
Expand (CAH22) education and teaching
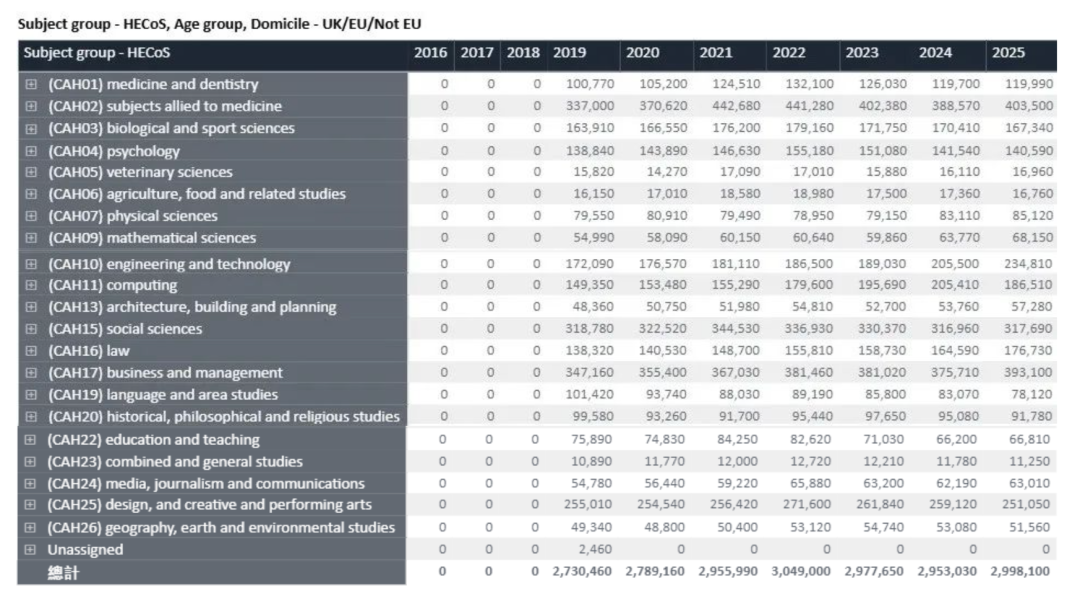click(30, 439)
